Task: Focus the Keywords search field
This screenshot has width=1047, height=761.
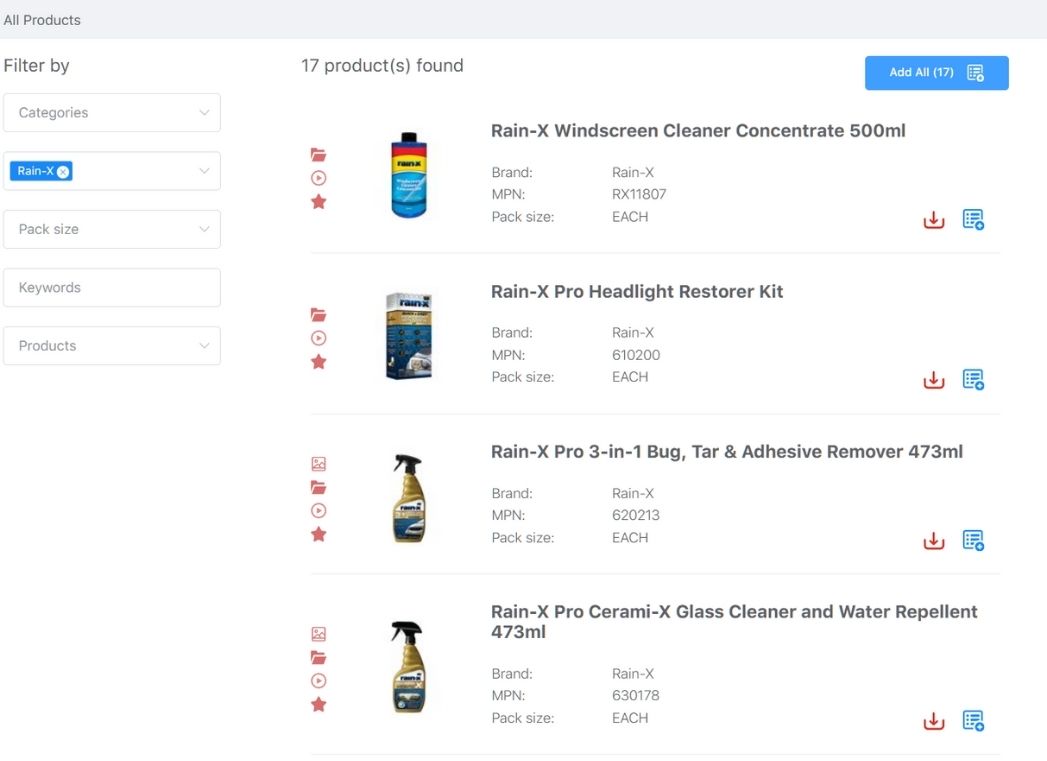Action: pyautogui.click(x=112, y=288)
